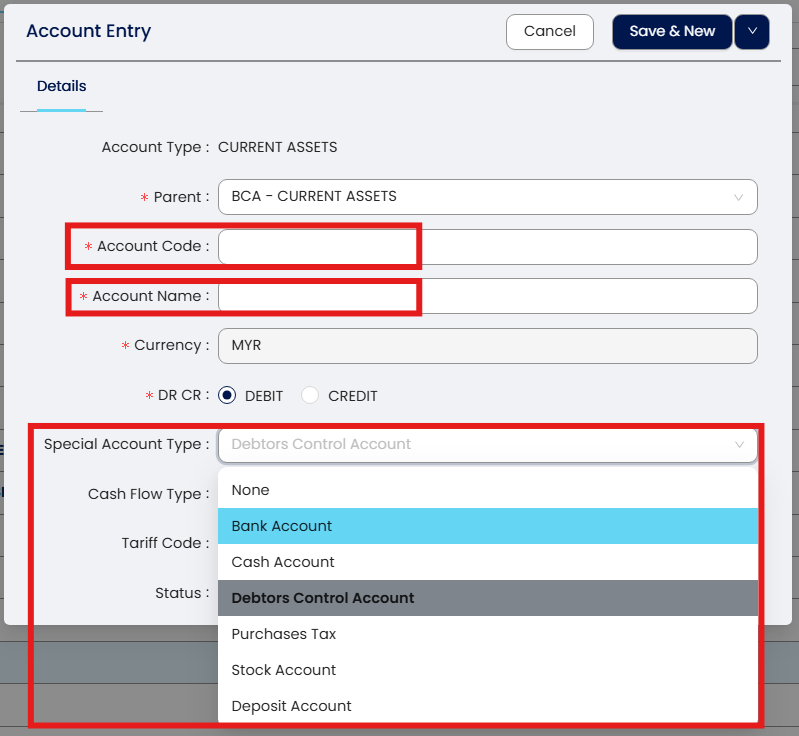Click into the Account Name field
This screenshot has width=799, height=736.
click(x=487, y=296)
